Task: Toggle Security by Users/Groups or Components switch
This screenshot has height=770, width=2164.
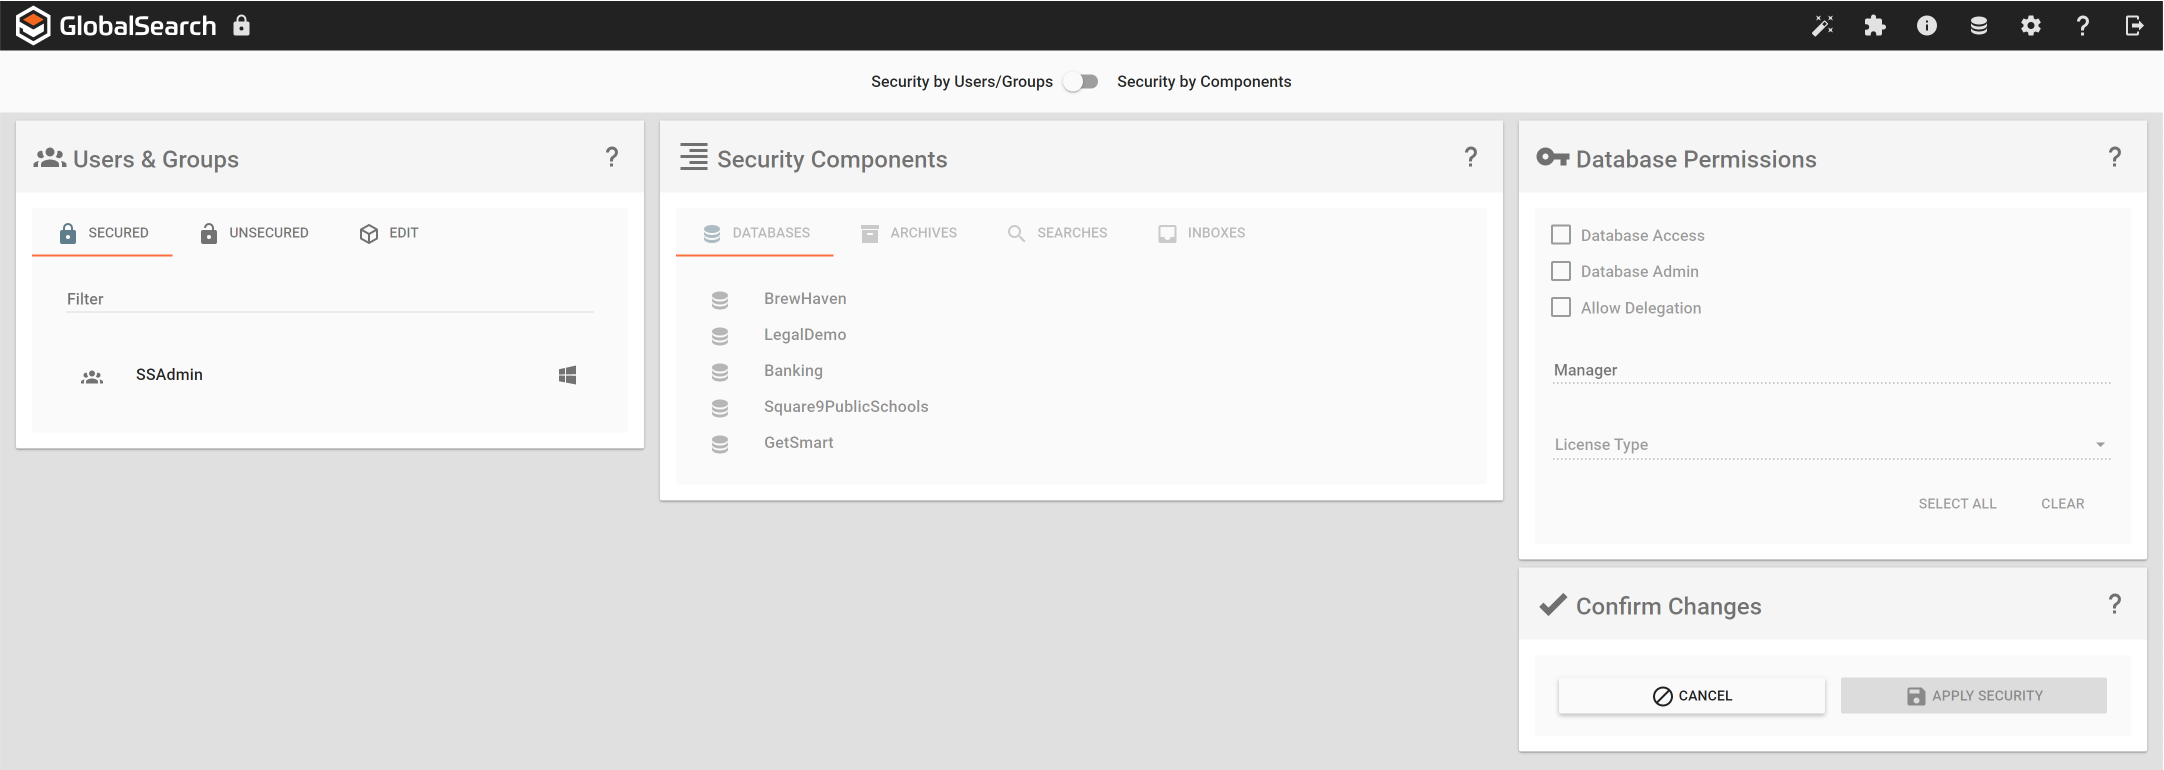Action: pos(1081,82)
